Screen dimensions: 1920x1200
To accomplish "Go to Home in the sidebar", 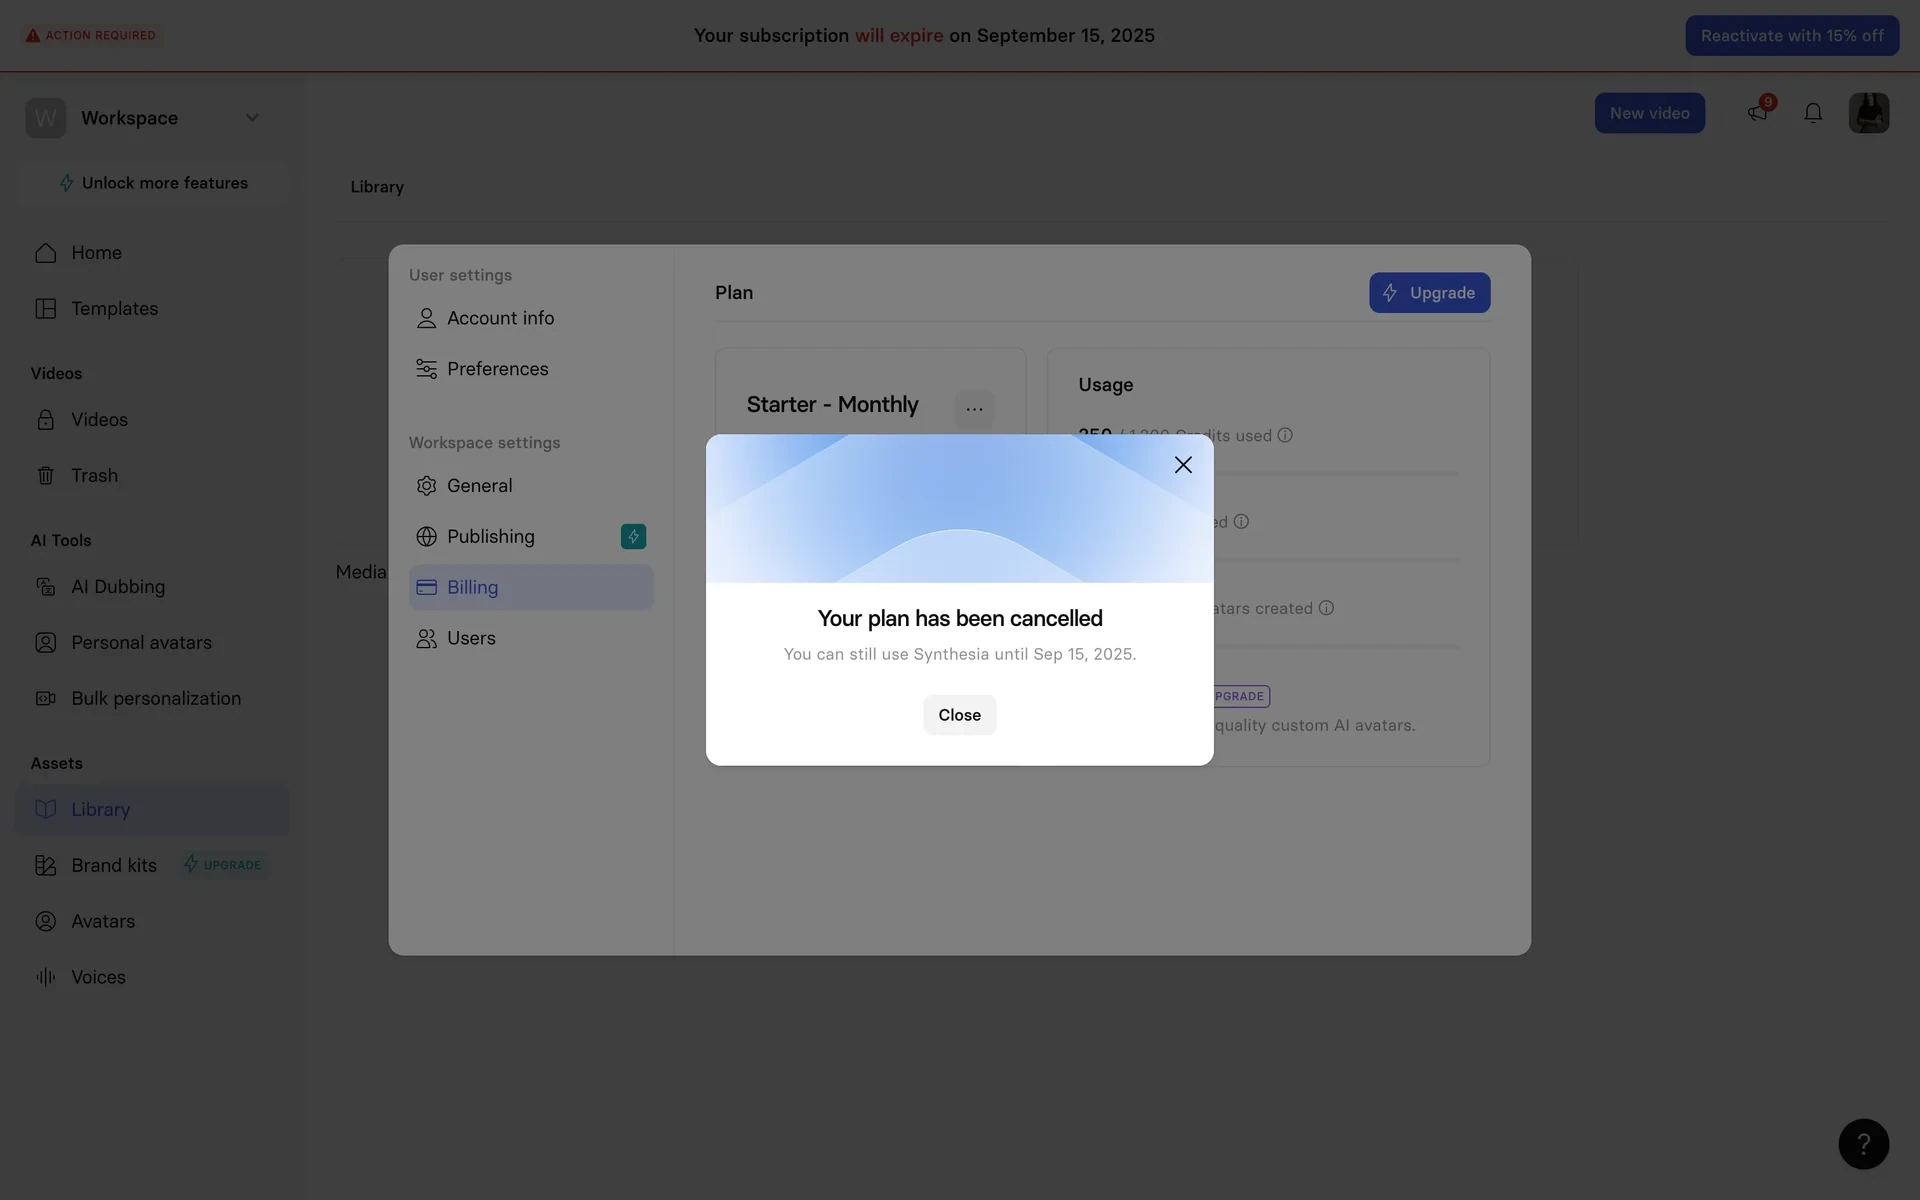I will (152, 253).
